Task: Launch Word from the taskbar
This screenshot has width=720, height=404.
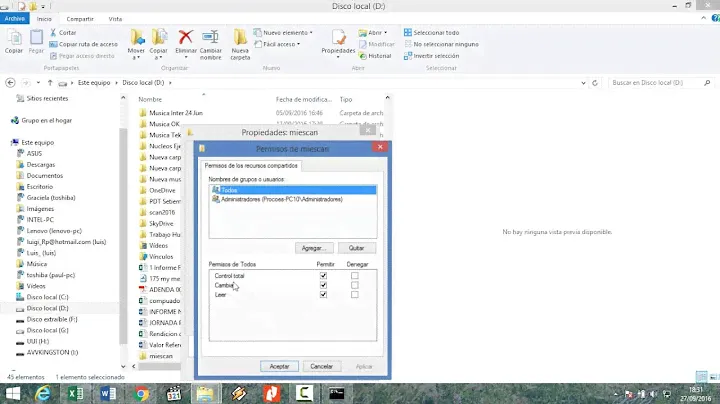Action: 108,394
